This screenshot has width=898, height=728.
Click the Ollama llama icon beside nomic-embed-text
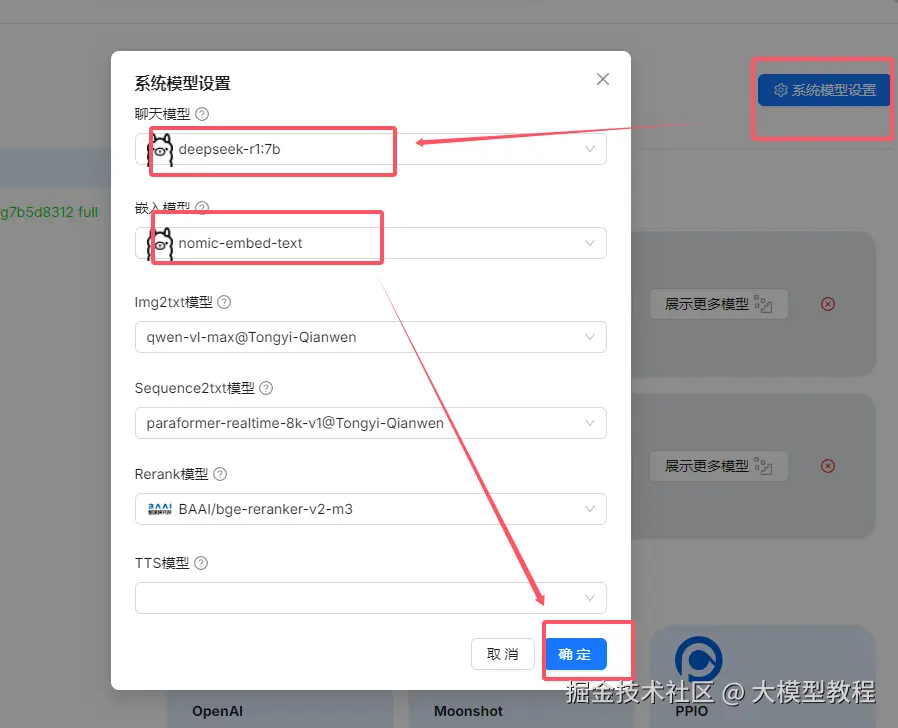click(x=160, y=243)
